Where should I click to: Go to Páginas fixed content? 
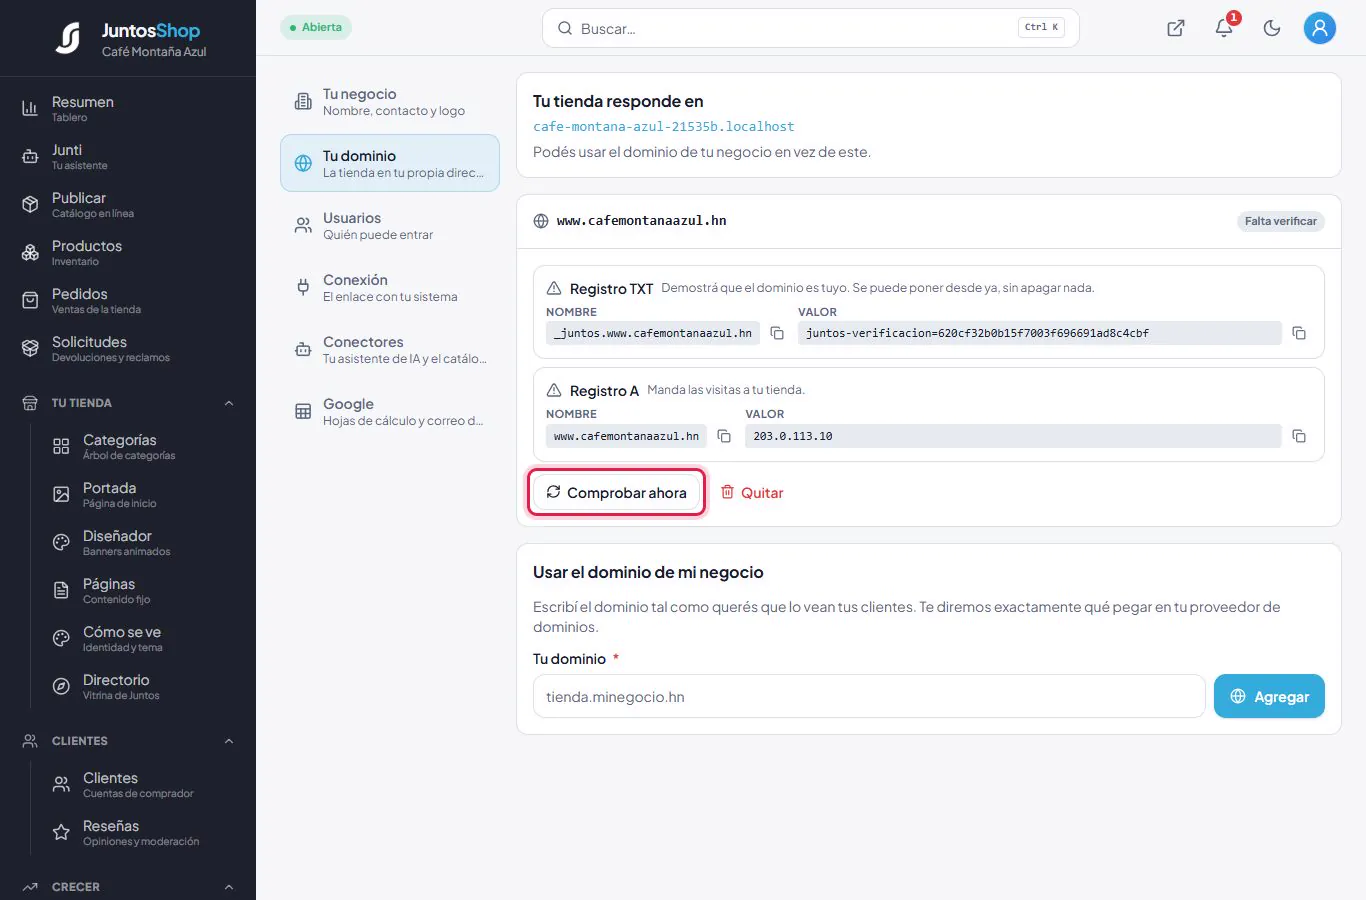coord(143,590)
